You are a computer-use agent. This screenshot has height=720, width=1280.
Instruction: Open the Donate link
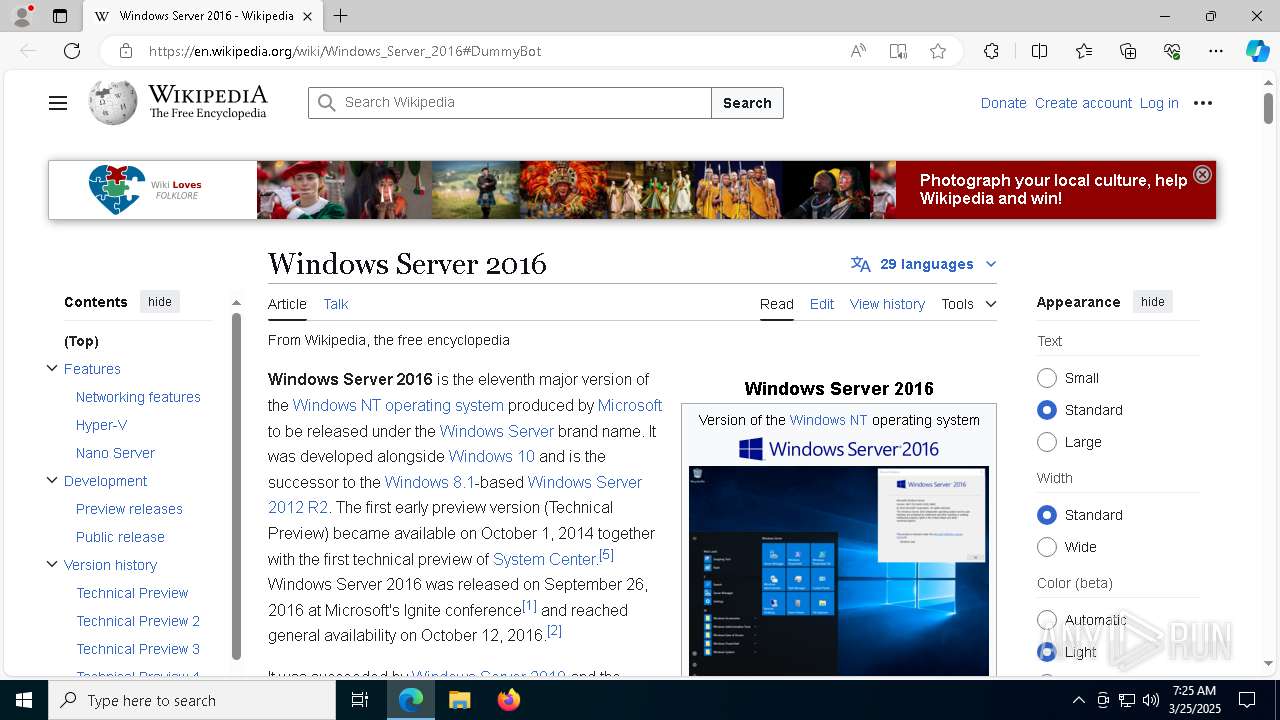point(1003,103)
